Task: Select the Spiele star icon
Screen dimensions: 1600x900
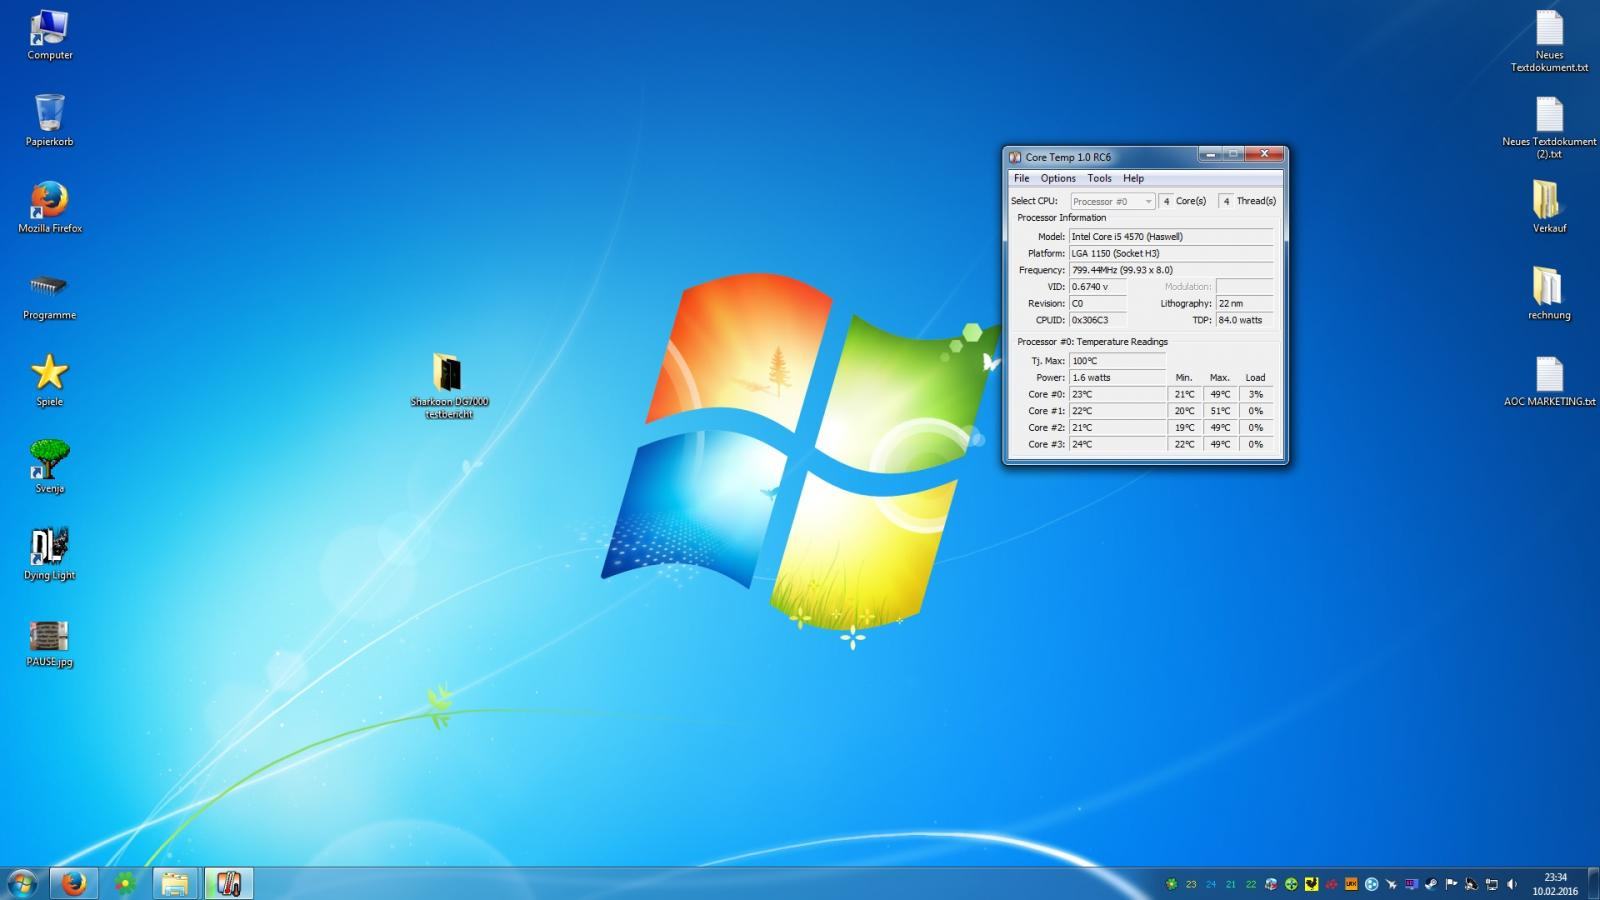Action: click(49, 381)
